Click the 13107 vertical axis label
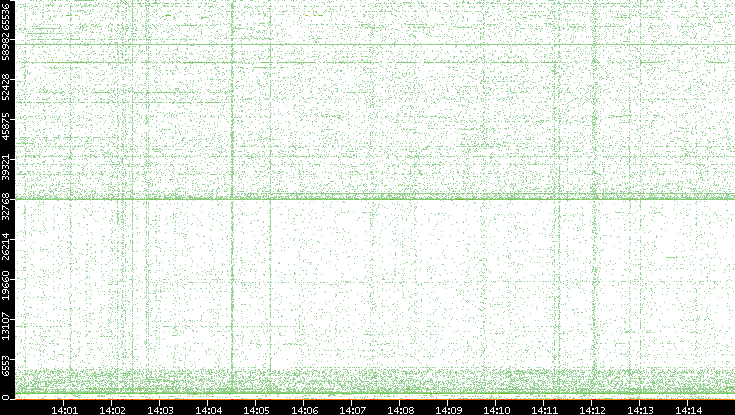Viewport: 735px width, 415px height. coord(5,326)
